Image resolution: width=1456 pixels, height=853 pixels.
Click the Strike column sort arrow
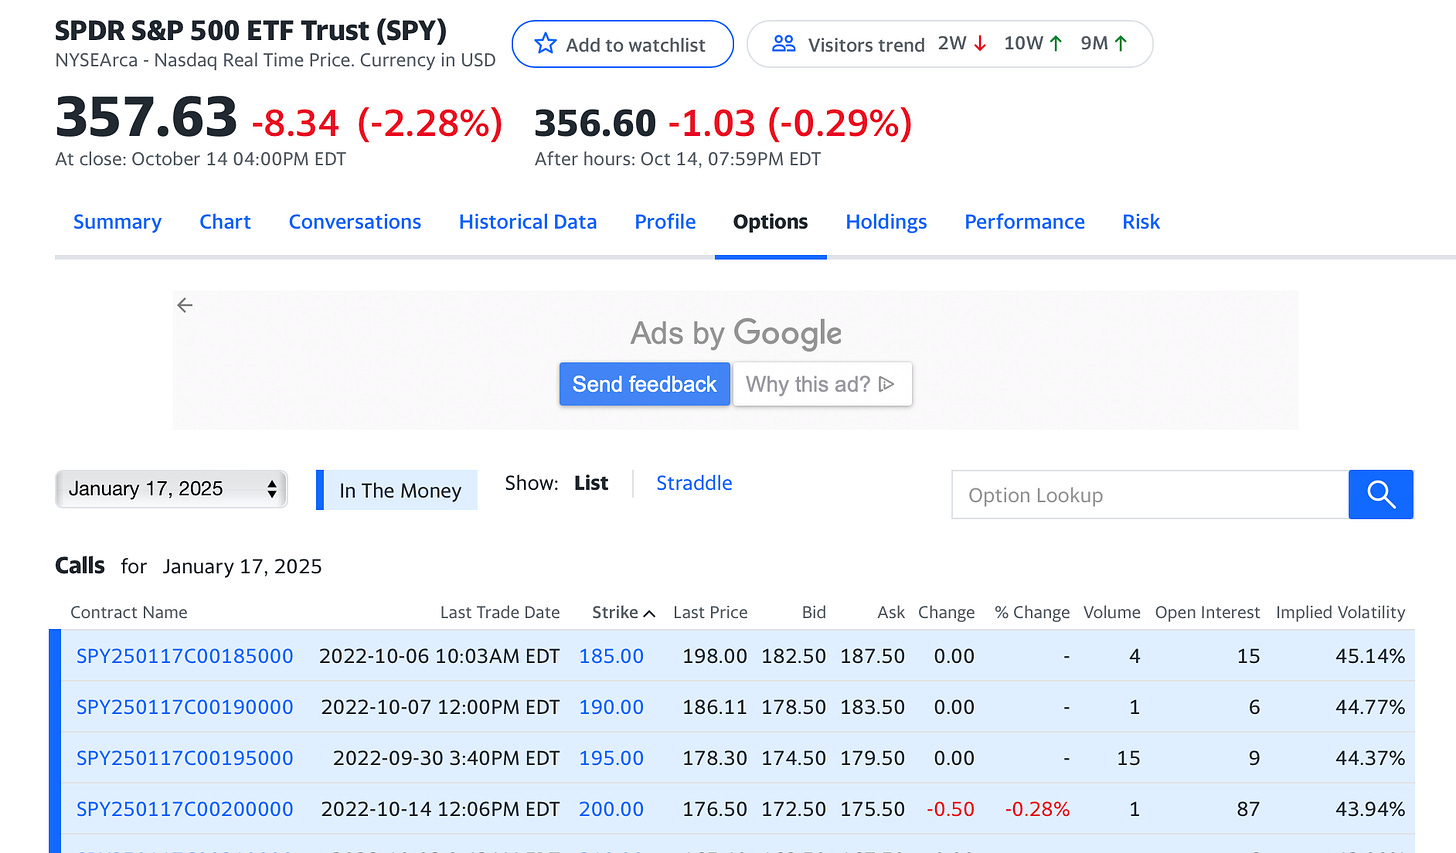click(x=650, y=613)
